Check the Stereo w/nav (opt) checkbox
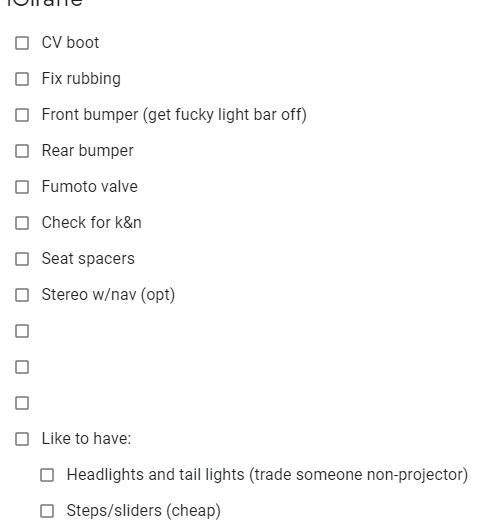This screenshot has width=483, height=530. [x=22, y=295]
